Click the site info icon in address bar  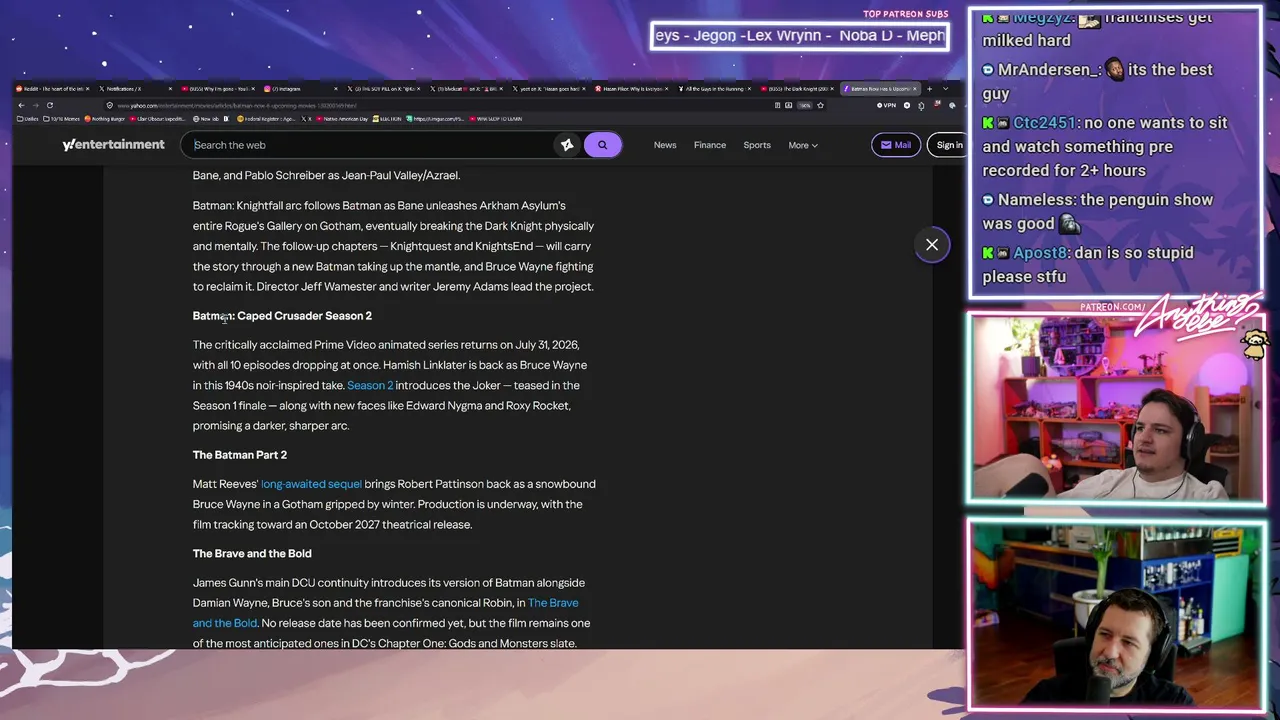pyautogui.click(x=110, y=105)
